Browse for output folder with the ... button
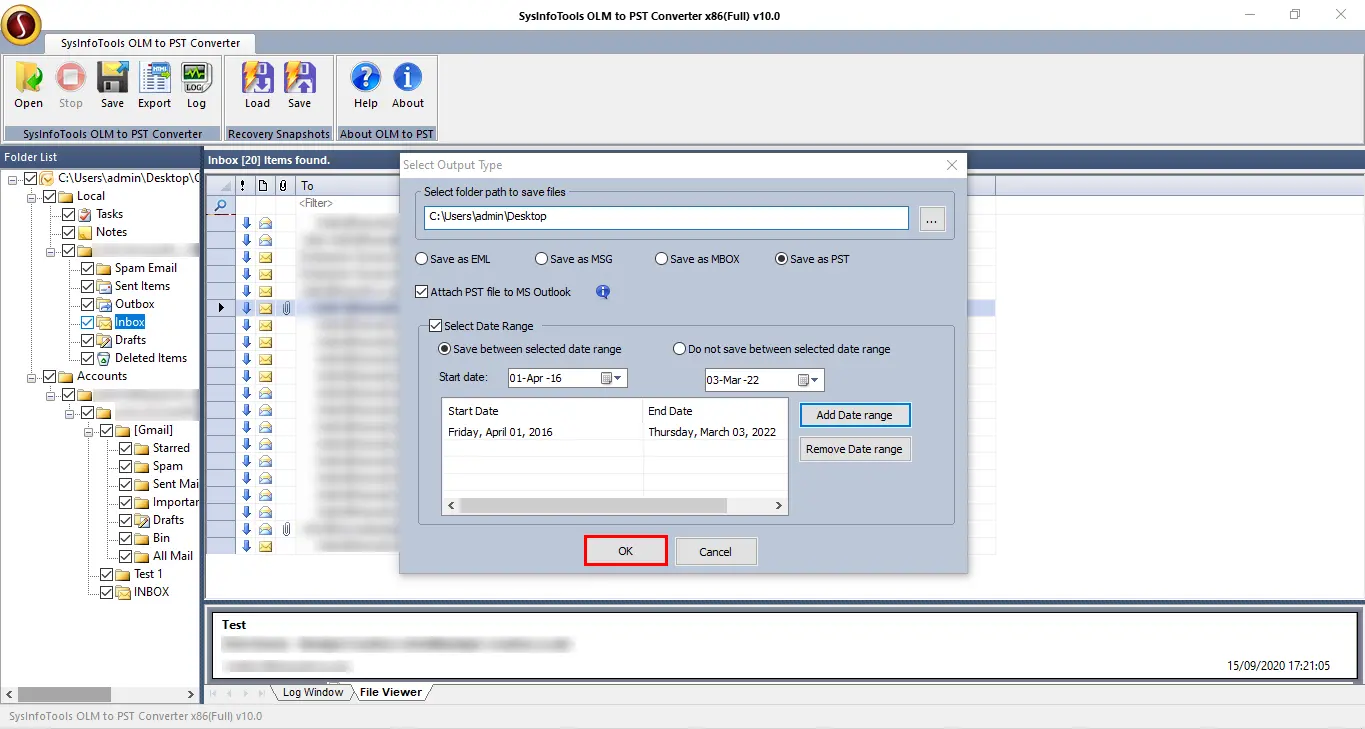The width and height of the screenshot is (1365, 729). [x=932, y=219]
